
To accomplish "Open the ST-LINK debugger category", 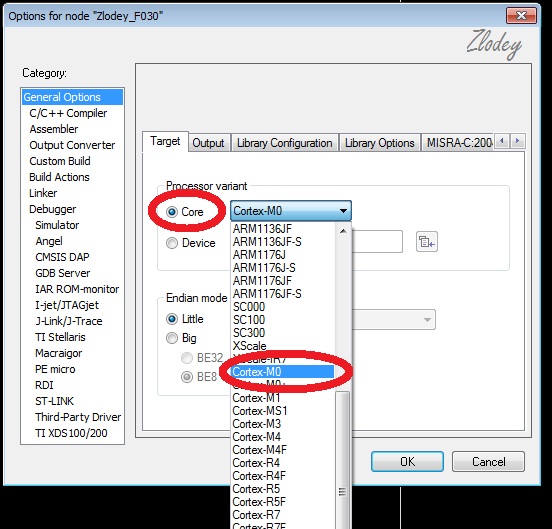I will point(55,401).
